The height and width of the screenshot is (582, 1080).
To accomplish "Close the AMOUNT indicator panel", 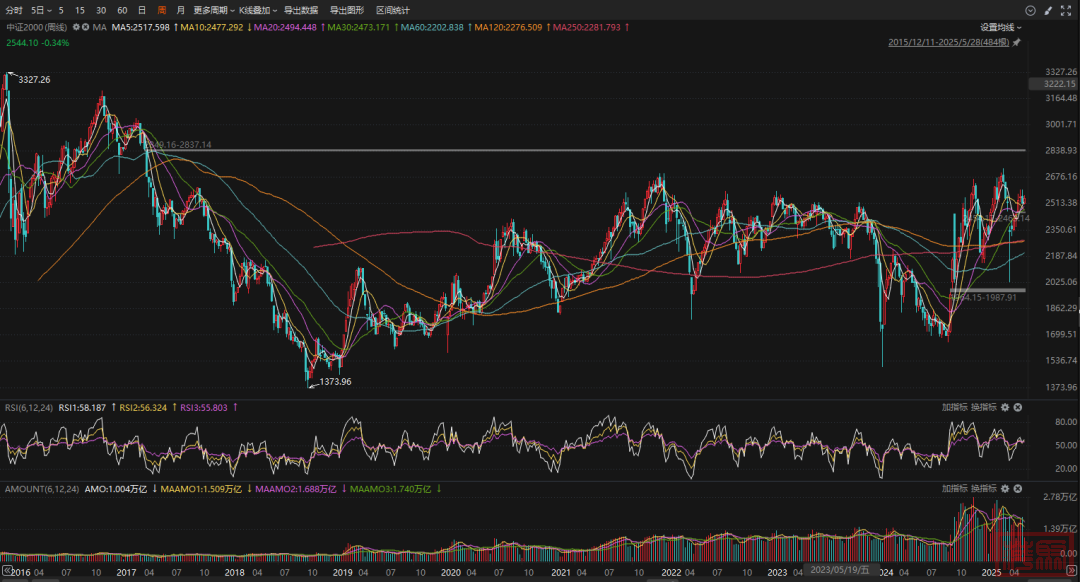I will (x=1017, y=488).
